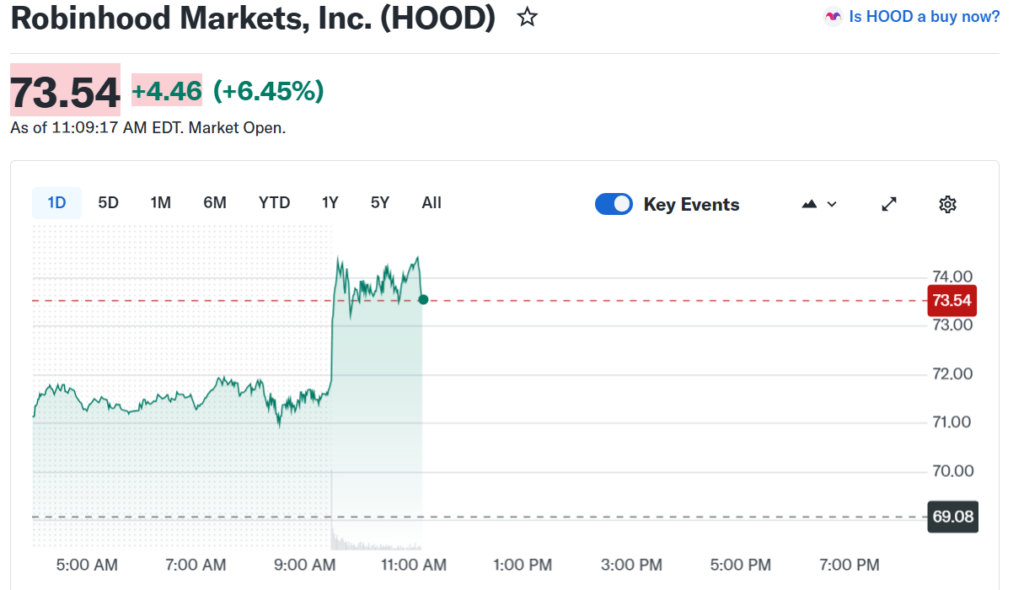Screen dimensions: 1024x590
Task: Click the fullscreen expand chart icon
Action: coord(889,203)
